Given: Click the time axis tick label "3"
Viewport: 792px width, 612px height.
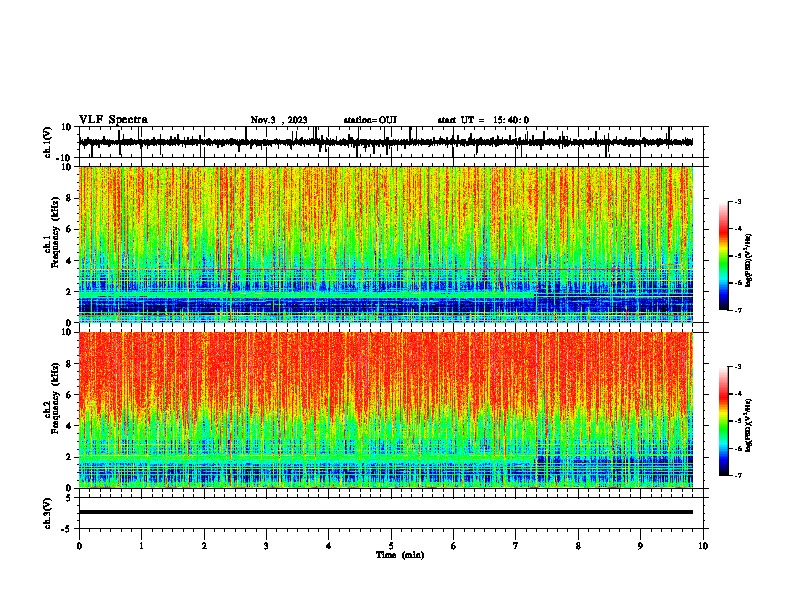Looking at the screenshot, I should pos(266,546).
